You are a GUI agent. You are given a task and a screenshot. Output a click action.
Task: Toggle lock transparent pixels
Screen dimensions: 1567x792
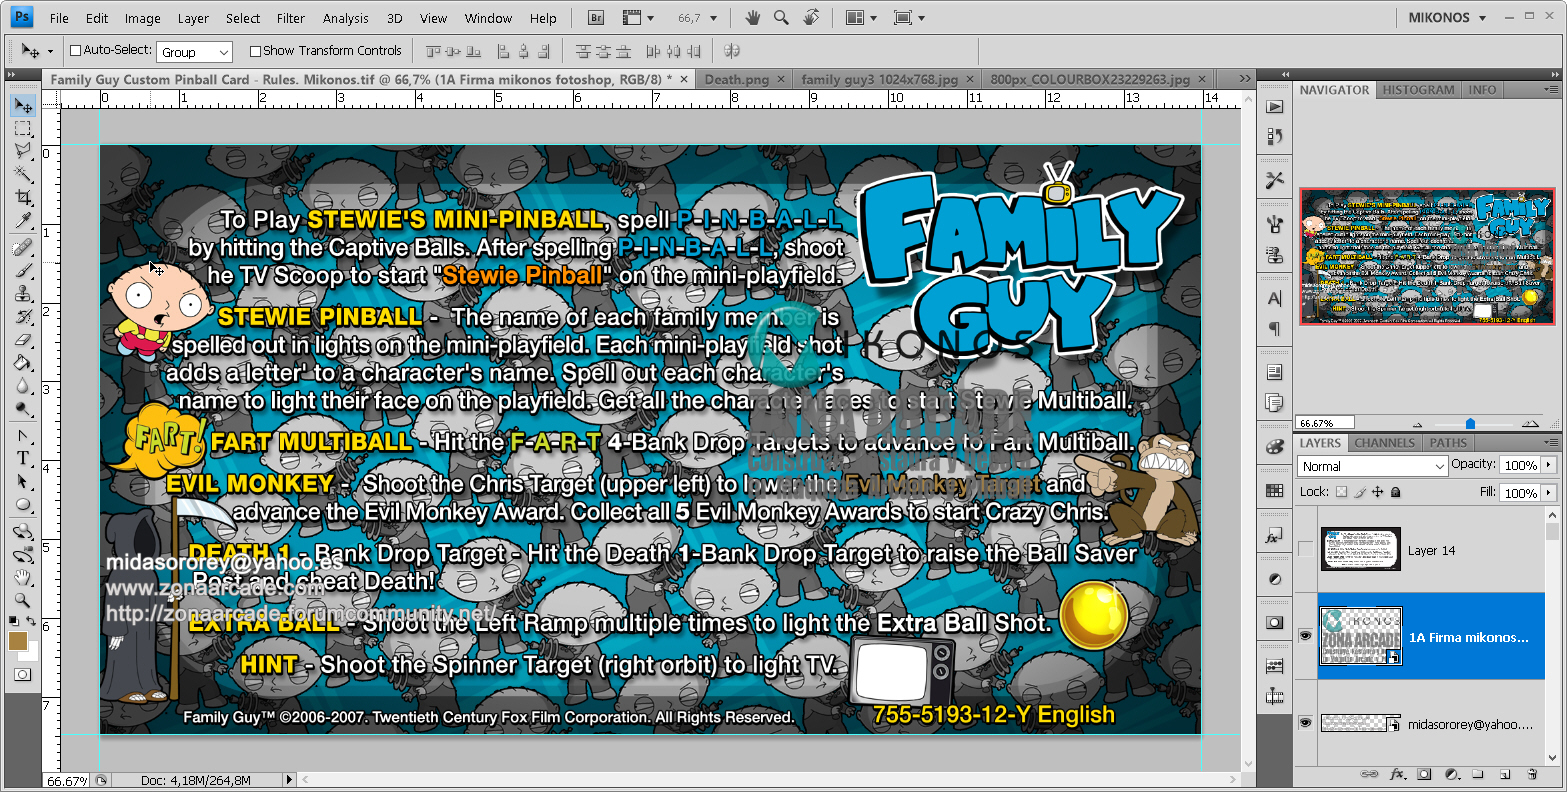coord(1342,492)
